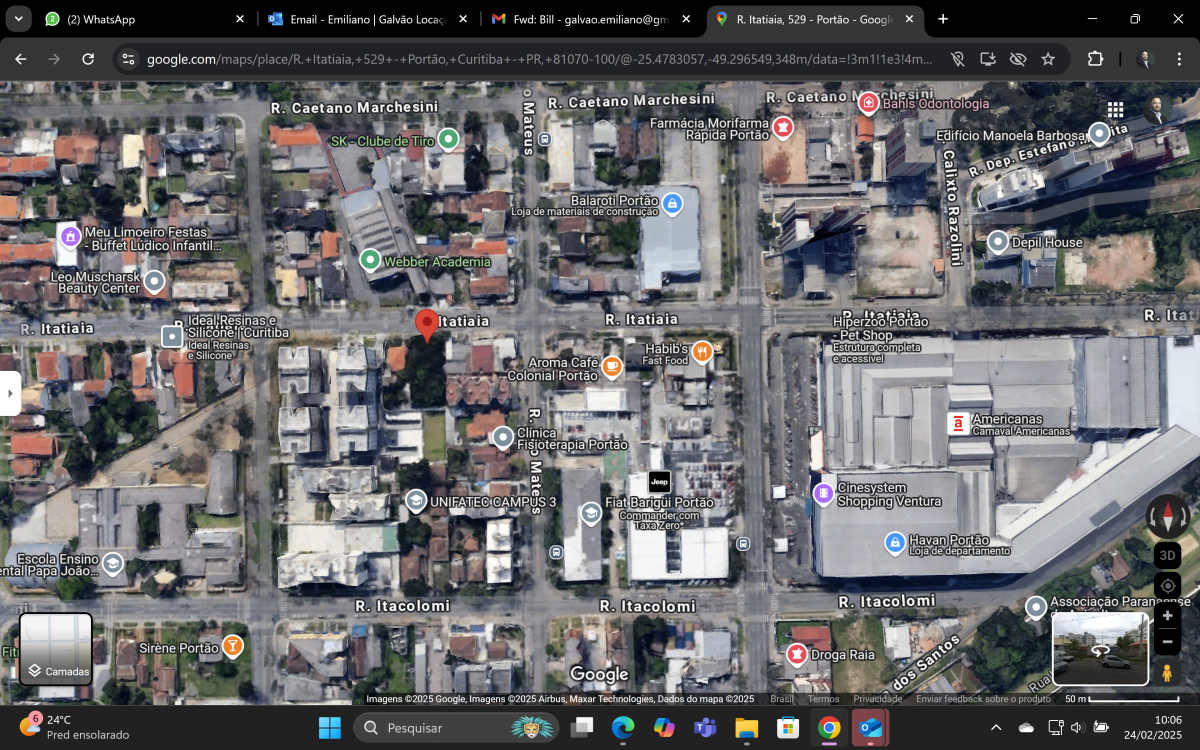Click the Jeep dealership marker
Viewport: 1200px width, 750px height.
[x=659, y=481]
